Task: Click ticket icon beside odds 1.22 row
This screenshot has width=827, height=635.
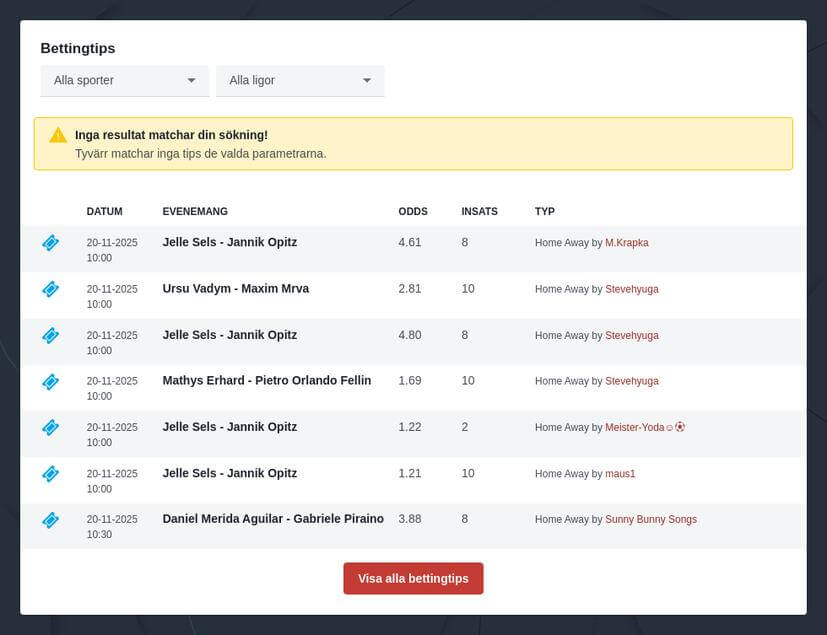Action: click(x=50, y=427)
